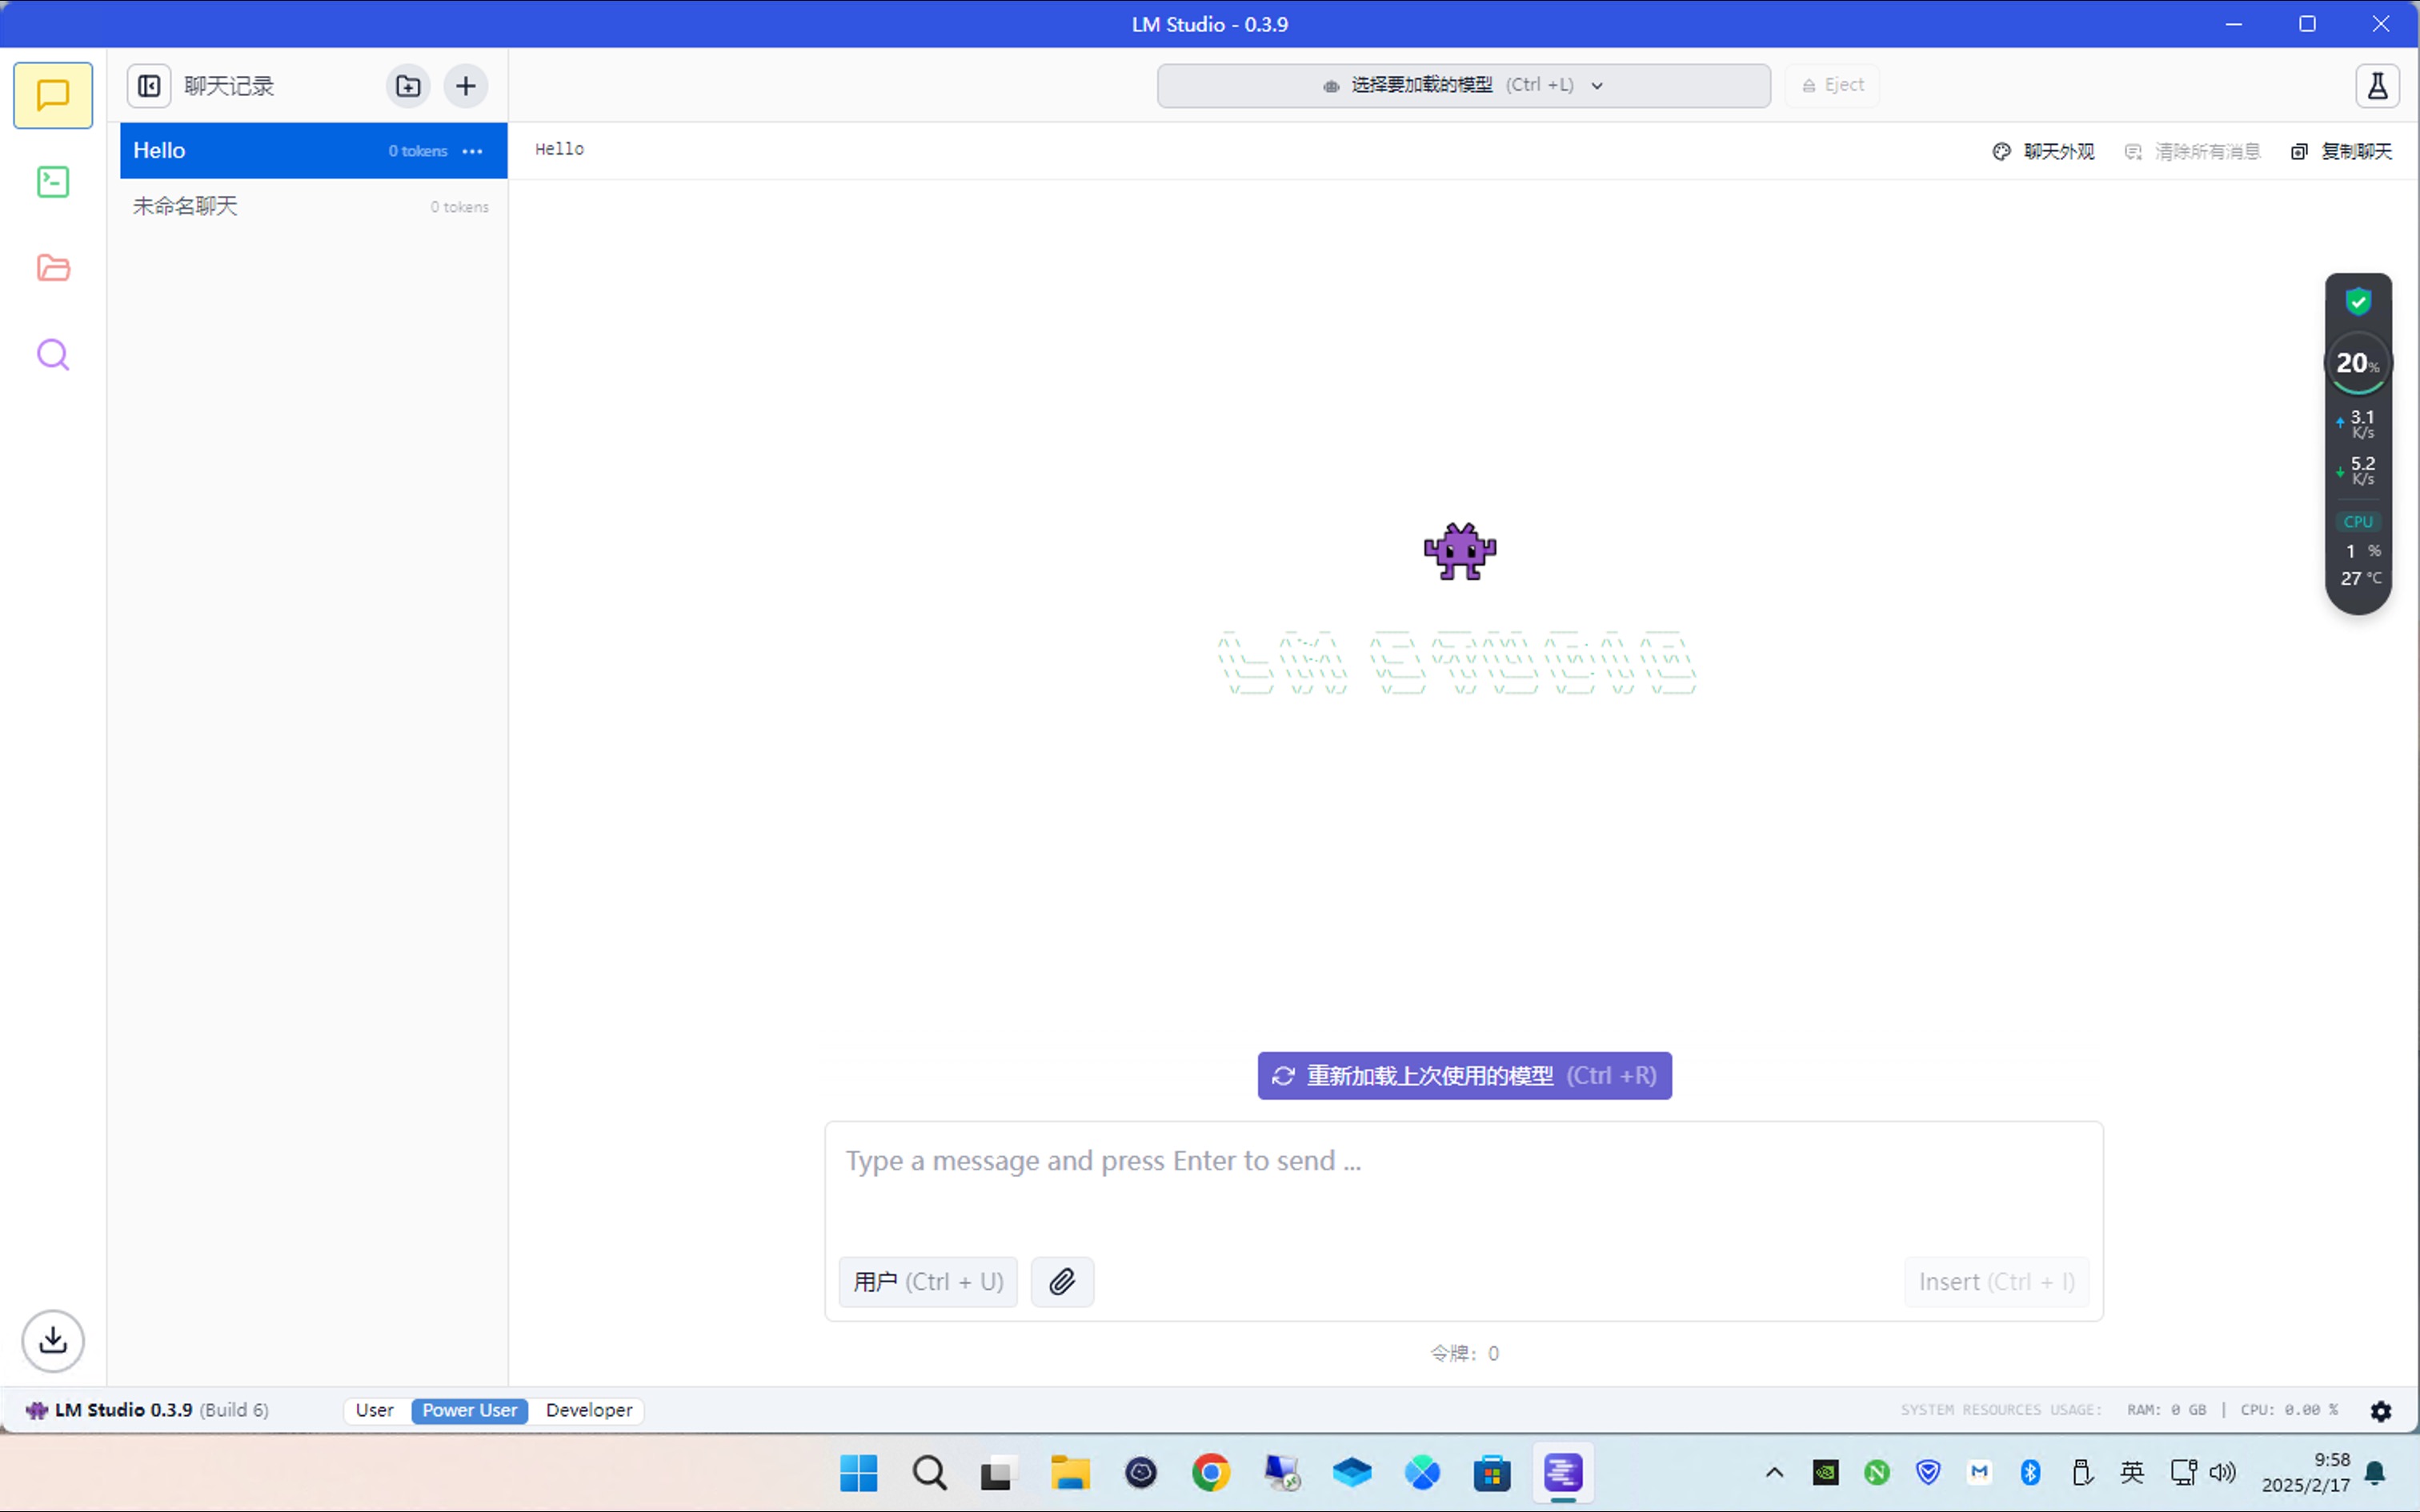Open 聊天外观 chat appearance settings

point(2043,152)
